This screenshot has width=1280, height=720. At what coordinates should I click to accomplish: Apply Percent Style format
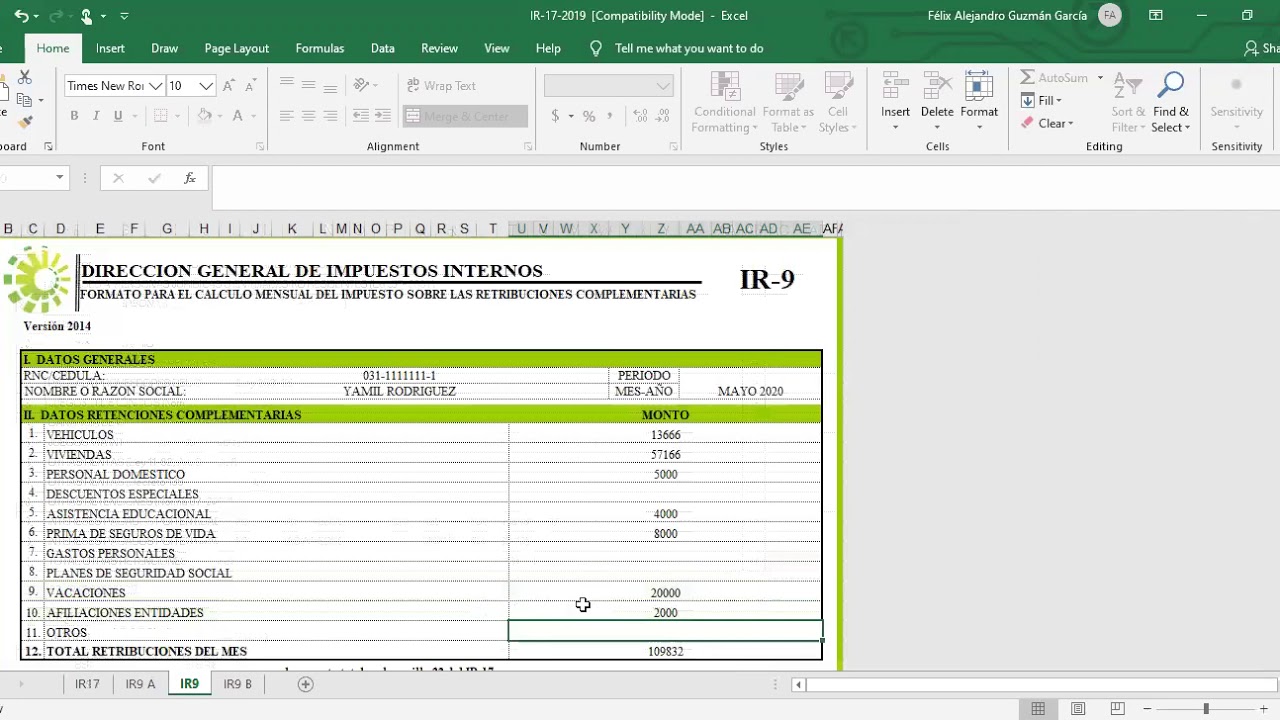[x=589, y=116]
